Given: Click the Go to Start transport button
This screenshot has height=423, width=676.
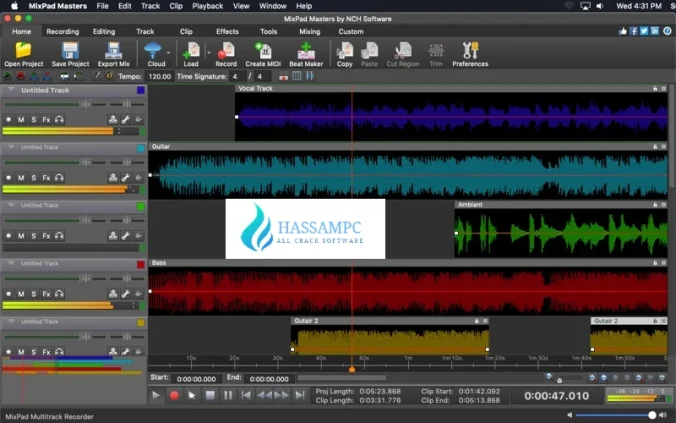Looking at the screenshot, I should 246,395.
